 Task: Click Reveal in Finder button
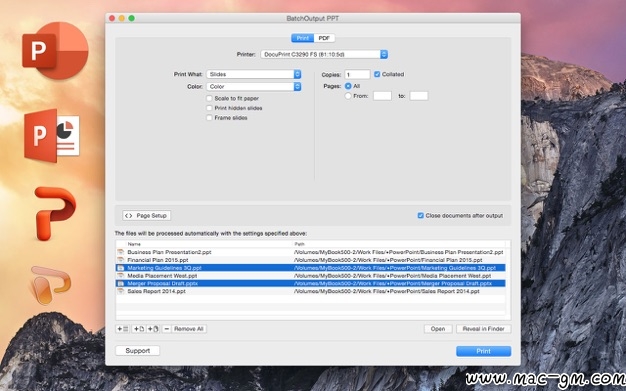(x=483, y=329)
